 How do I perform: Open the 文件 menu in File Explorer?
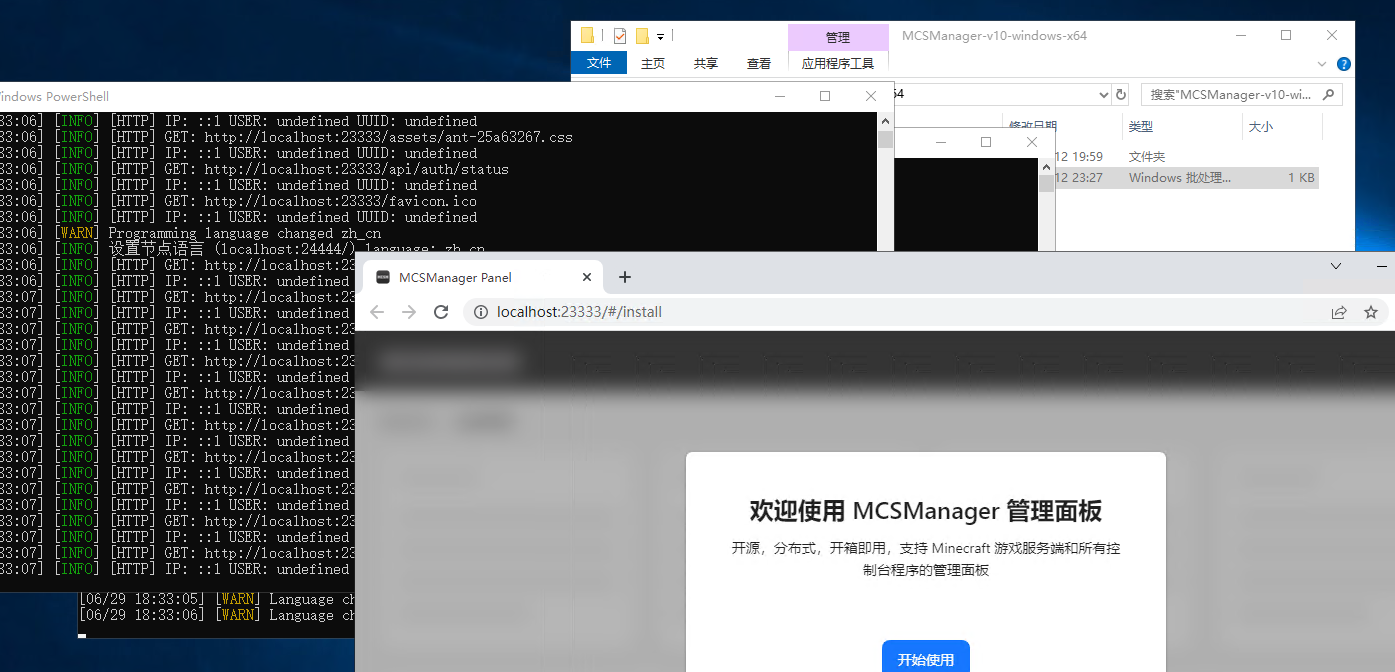point(599,63)
